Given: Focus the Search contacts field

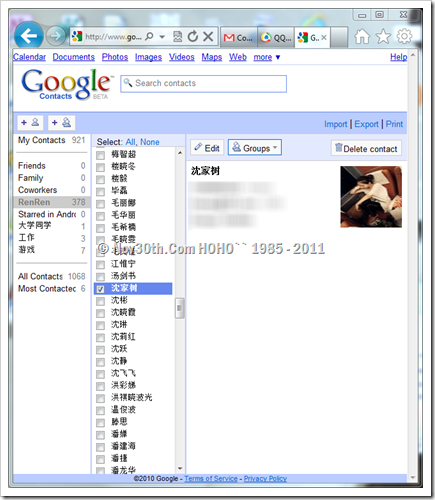Looking at the screenshot, I should point(203,83).
